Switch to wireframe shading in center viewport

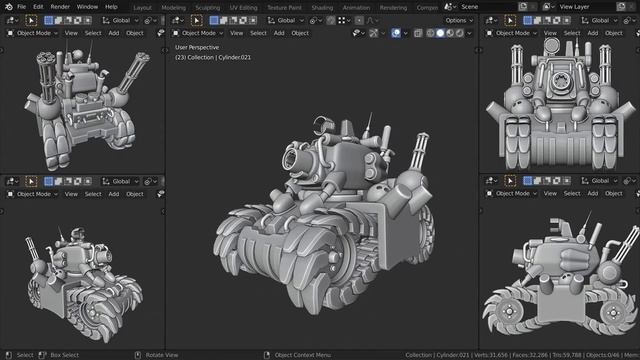430,33
